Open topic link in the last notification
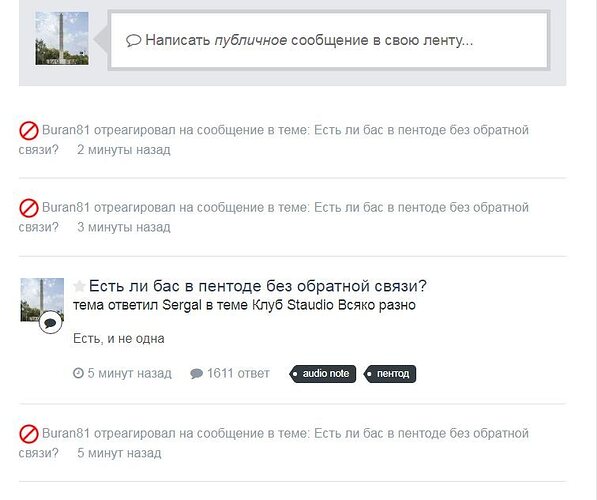 point(273,443)
